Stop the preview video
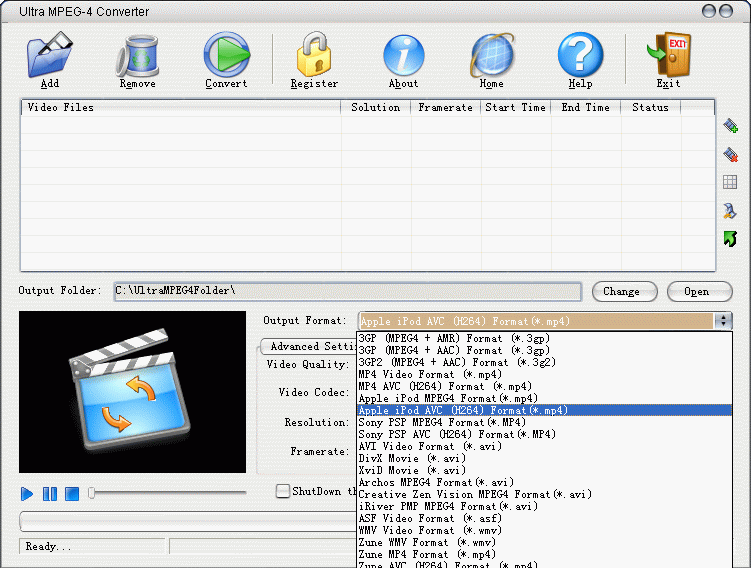This screenshot has height=568, width=751. [x=72, y=494]
